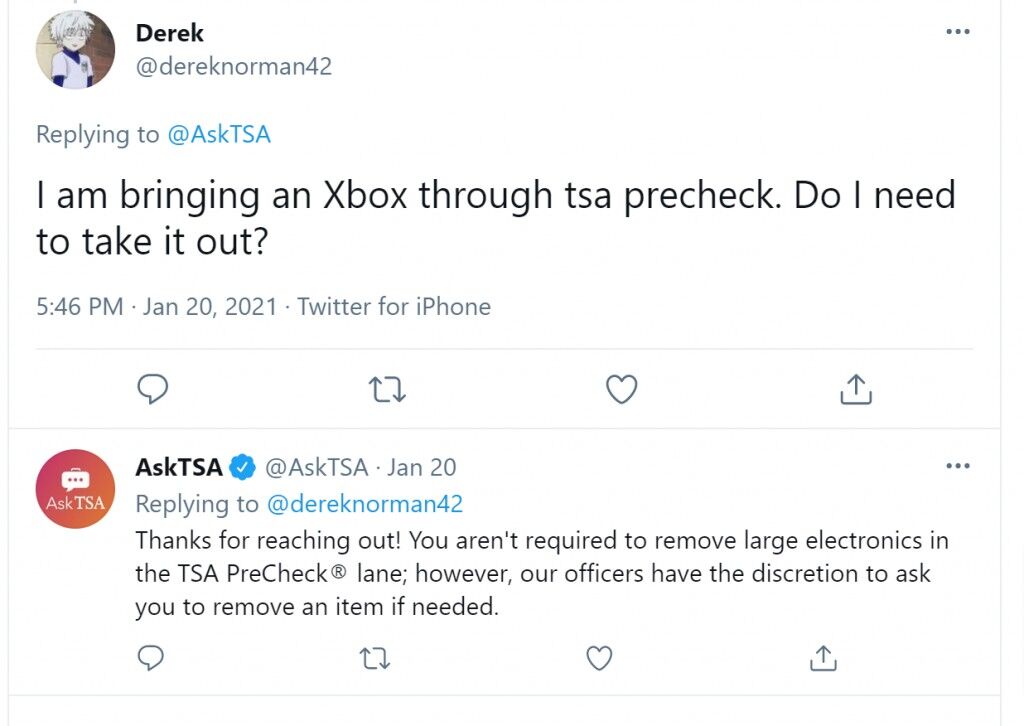Retweet the AskTSA reply
1024x726 pixels.
(x=376, y=659)
